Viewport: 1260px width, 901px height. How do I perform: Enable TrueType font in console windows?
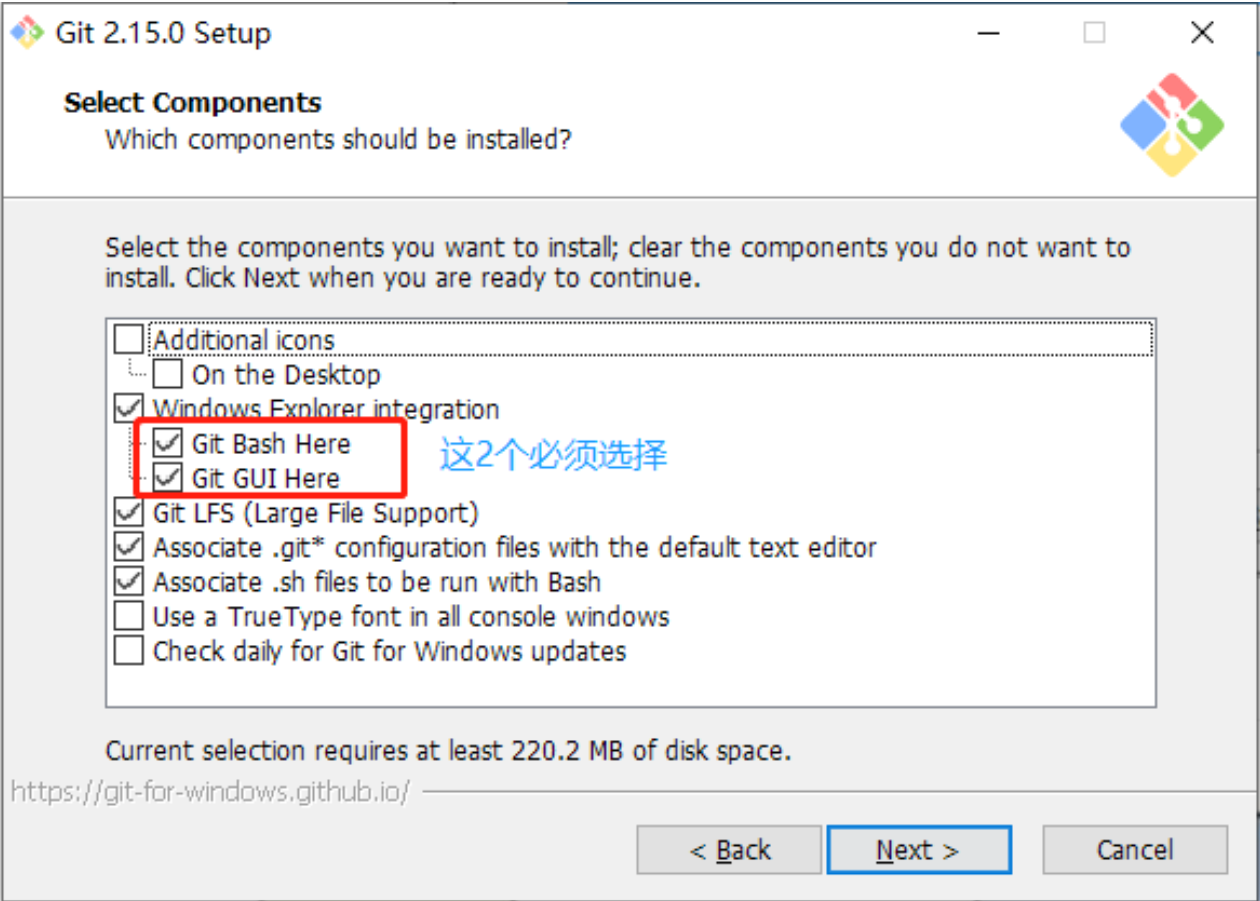[x=129, y=616]
